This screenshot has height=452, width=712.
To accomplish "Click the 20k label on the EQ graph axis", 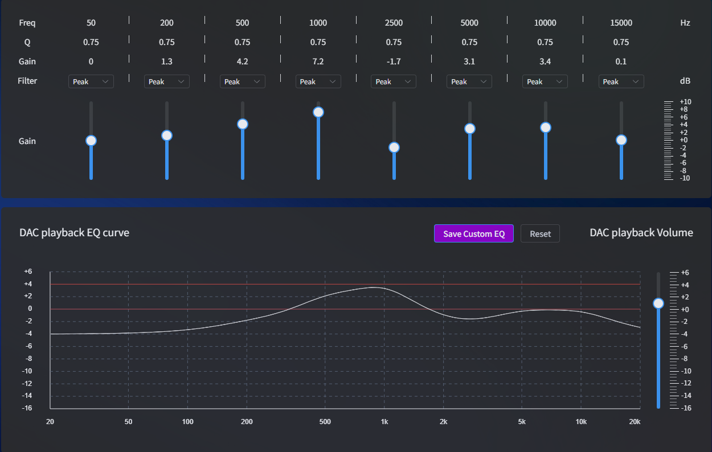I will pos(634,422).
